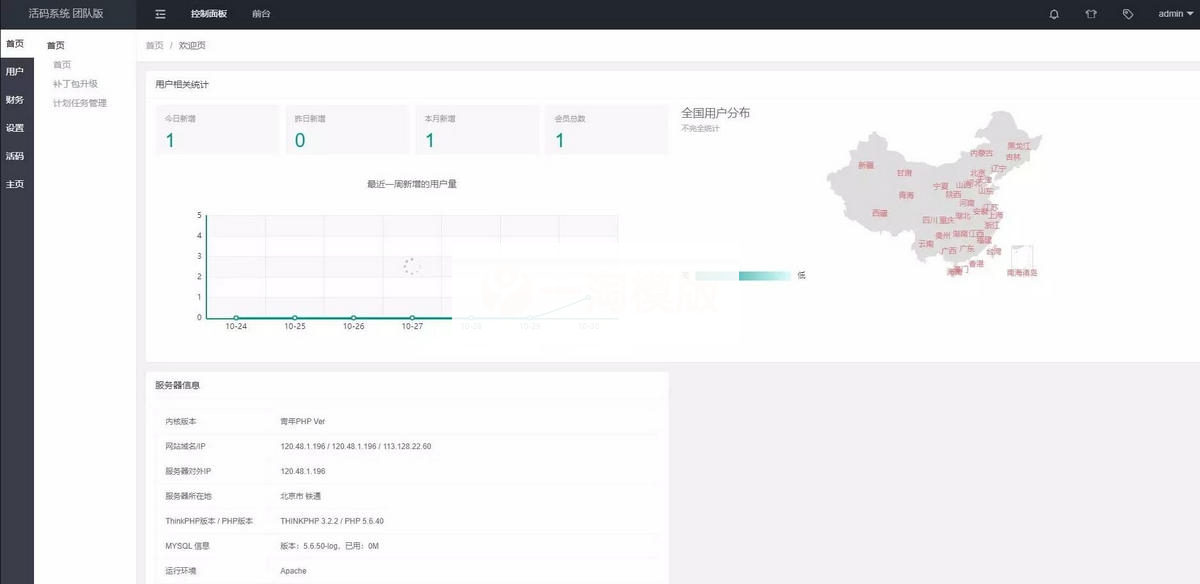Click 新疆 region on the China map
1200x584 pixels.
(866, 164)
